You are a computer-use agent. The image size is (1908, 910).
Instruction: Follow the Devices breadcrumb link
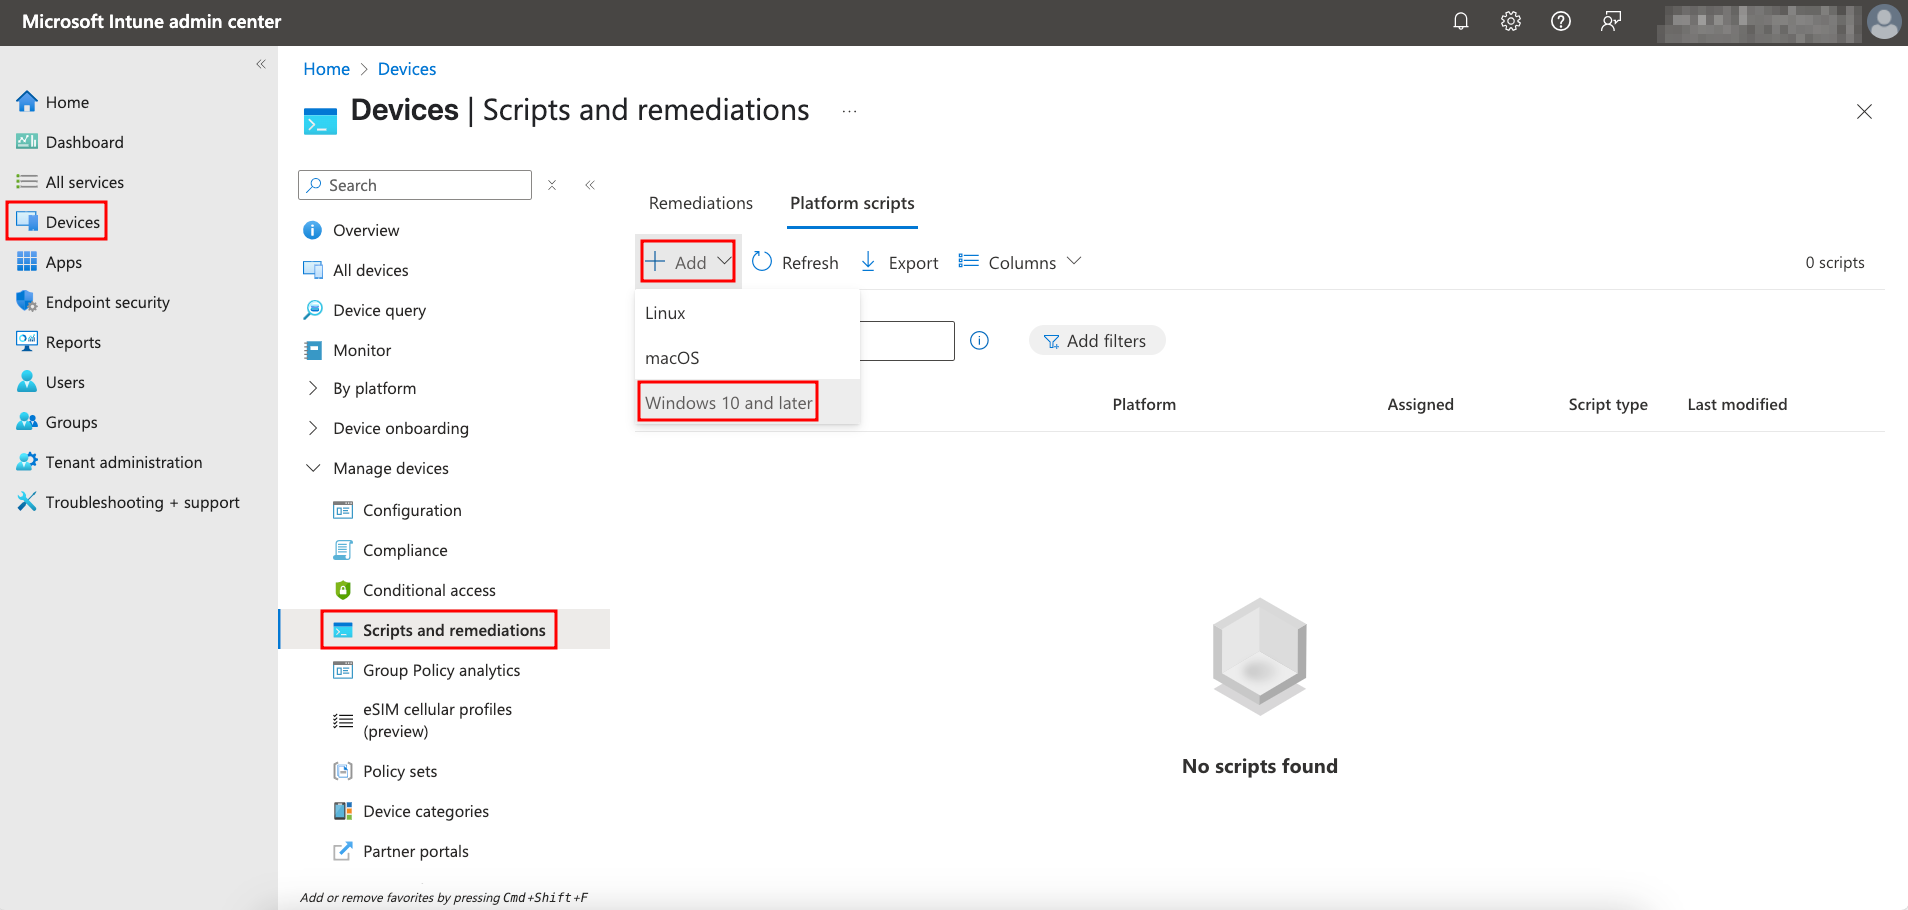click(407, 69)
